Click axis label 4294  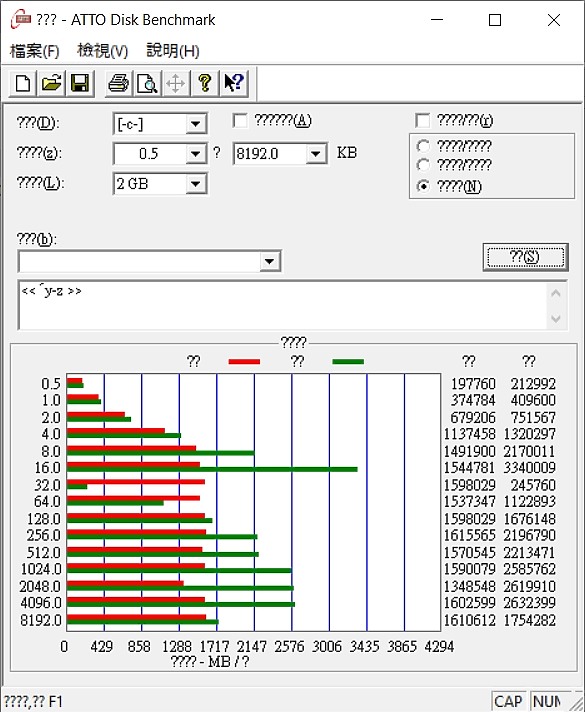tap(439, 646)
